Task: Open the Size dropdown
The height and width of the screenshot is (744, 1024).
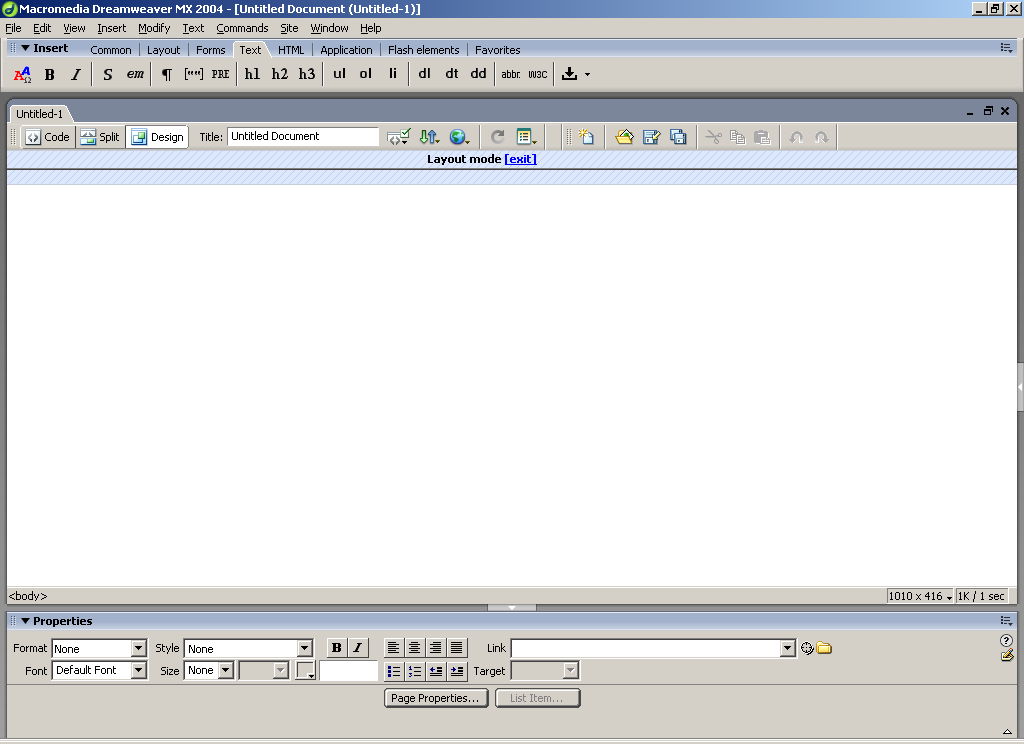Action: [x=225, y=670]
